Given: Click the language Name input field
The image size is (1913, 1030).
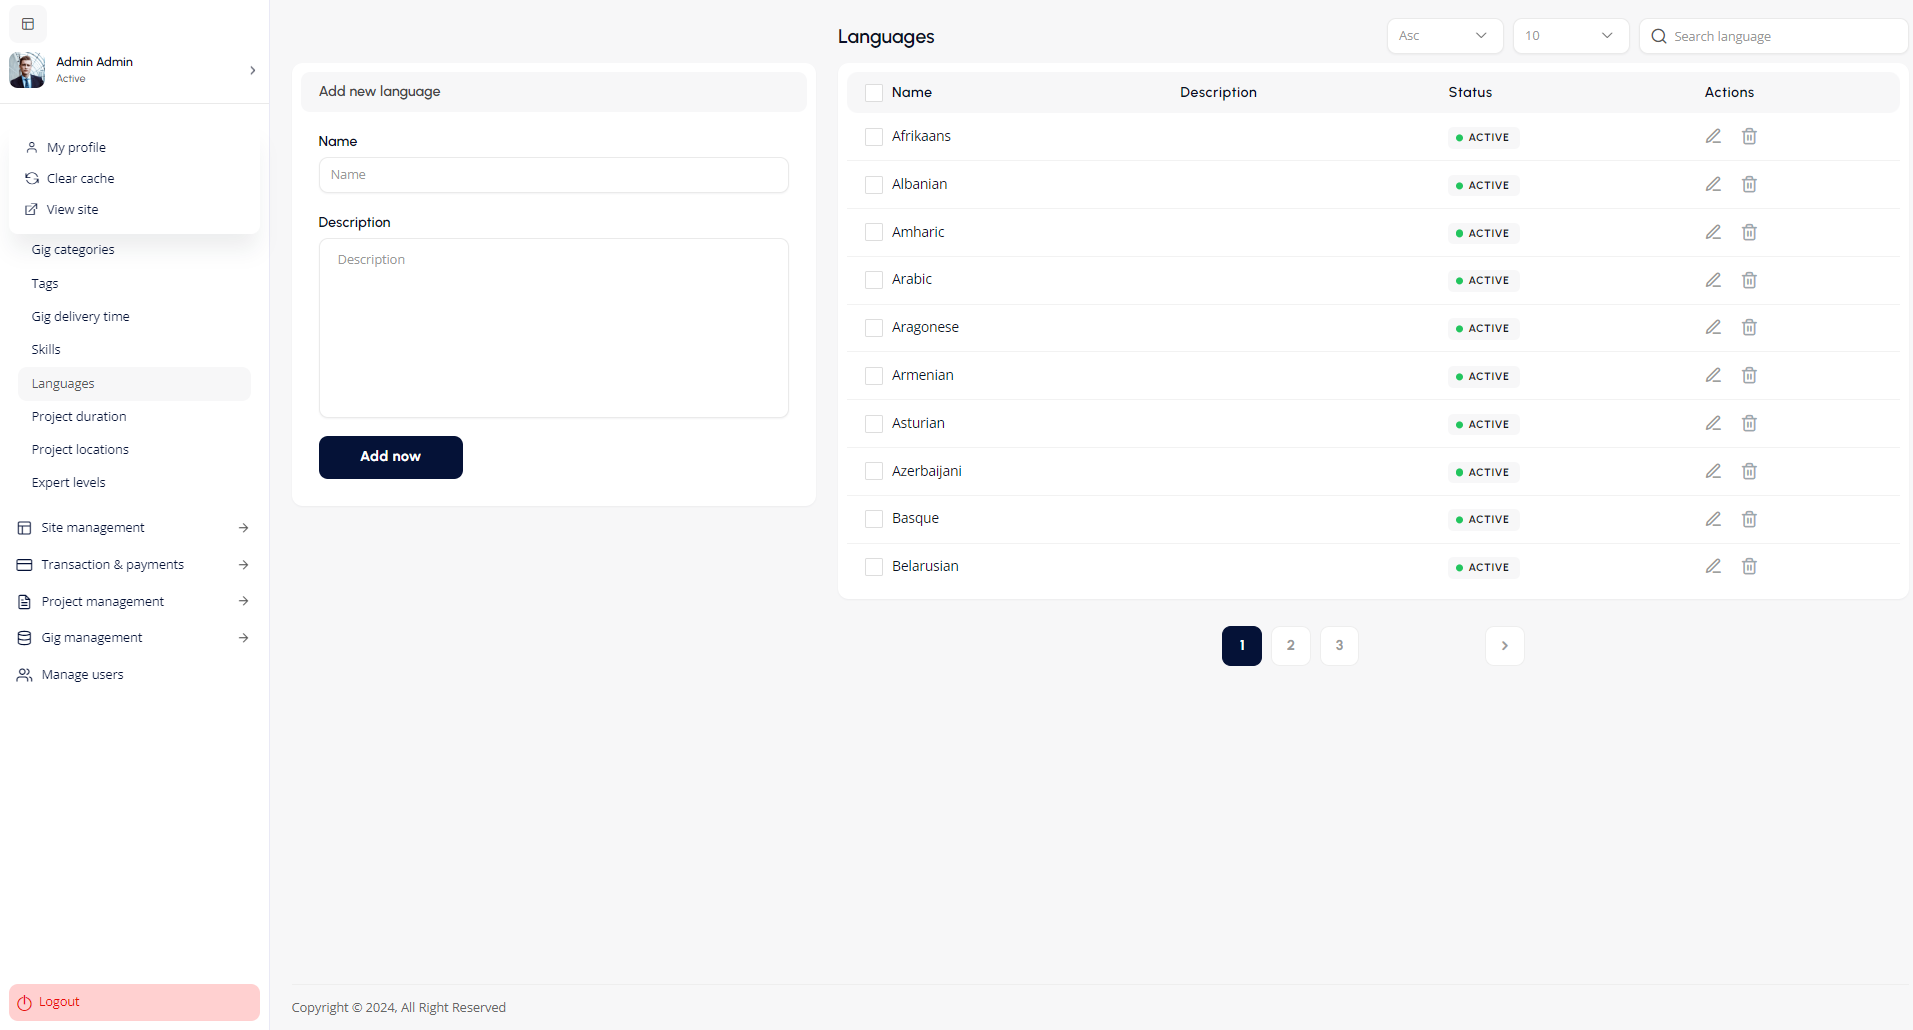Looking at the screenshot, I should pyautogui.click(x=553, y=175).
